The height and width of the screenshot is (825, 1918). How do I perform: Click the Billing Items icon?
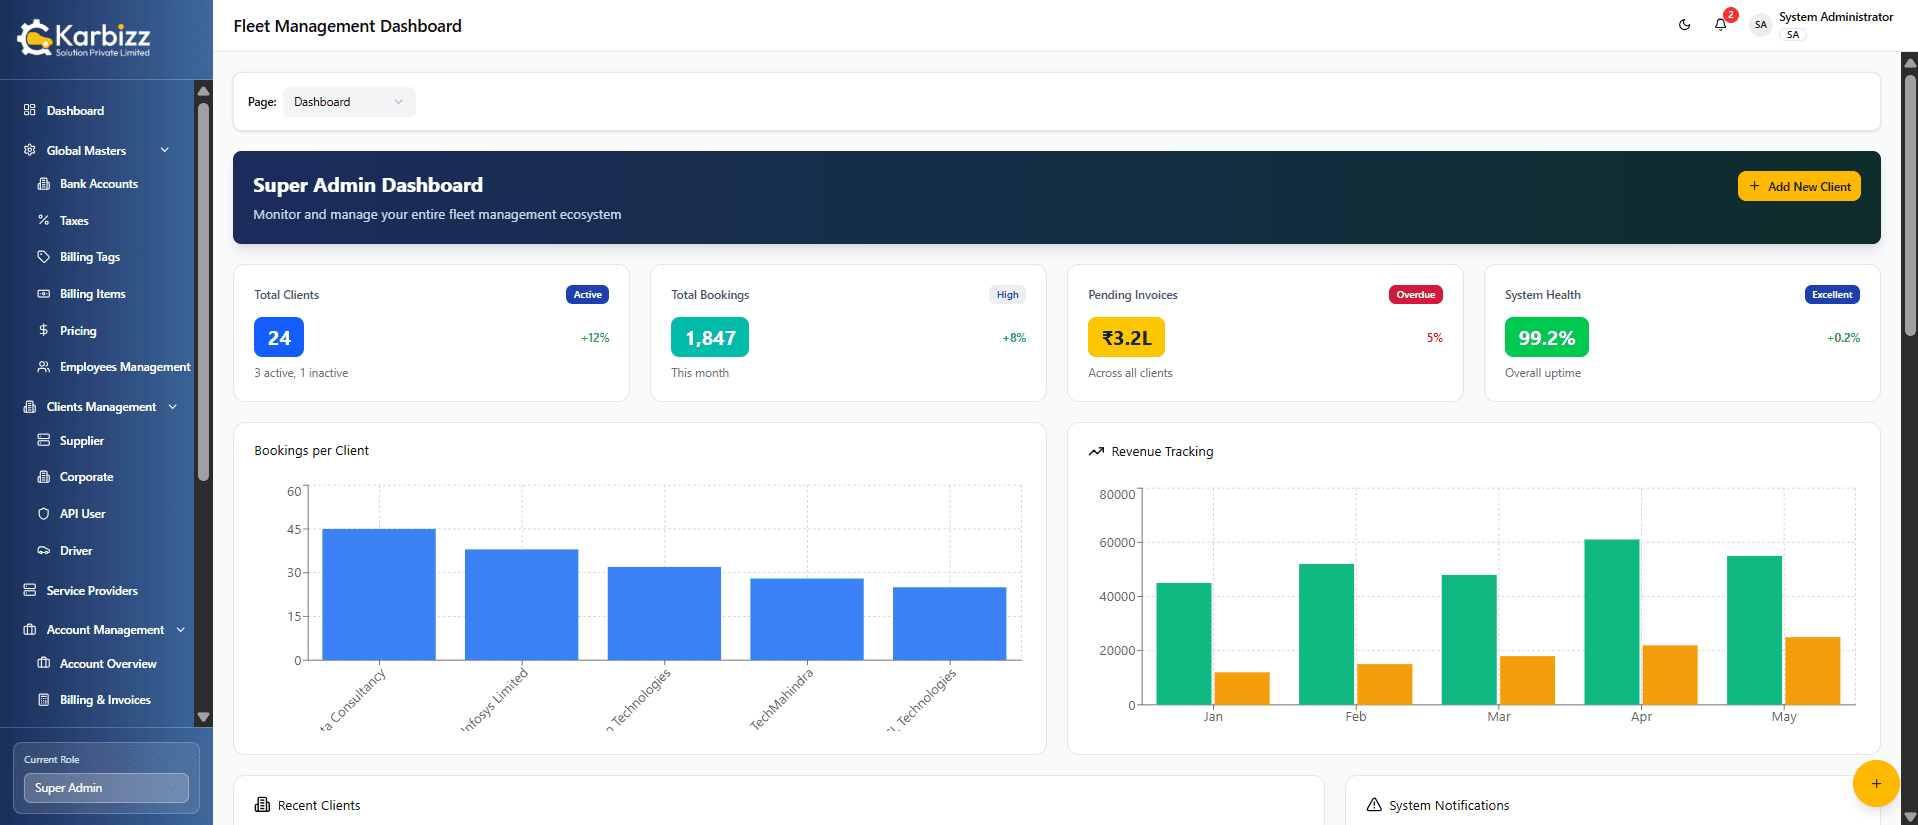tap(43, 294)
